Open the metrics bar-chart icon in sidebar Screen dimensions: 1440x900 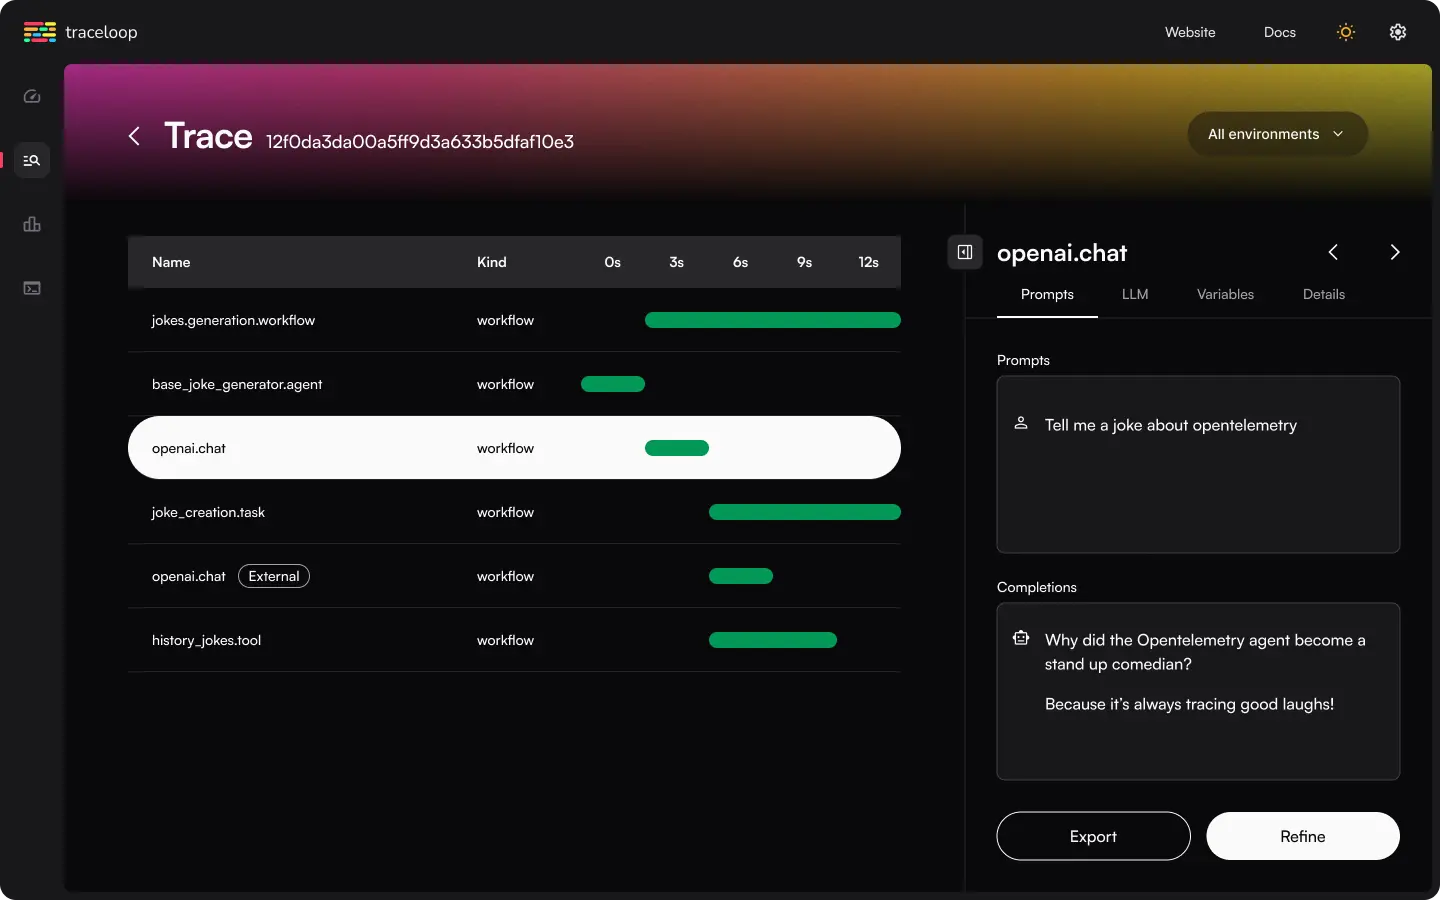31,224
